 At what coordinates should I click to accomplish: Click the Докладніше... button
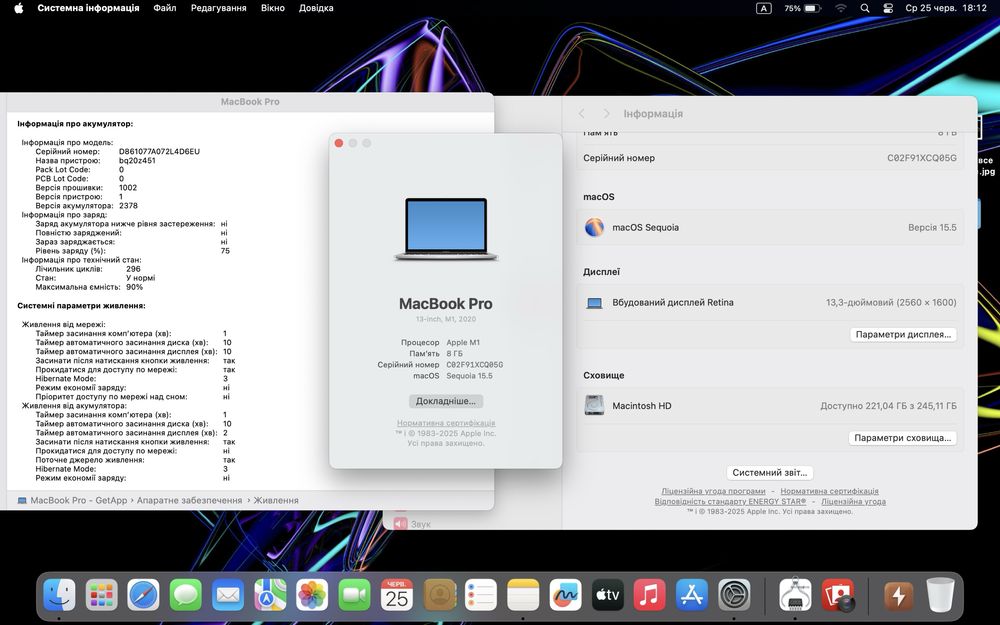click(x=446, y=401)
